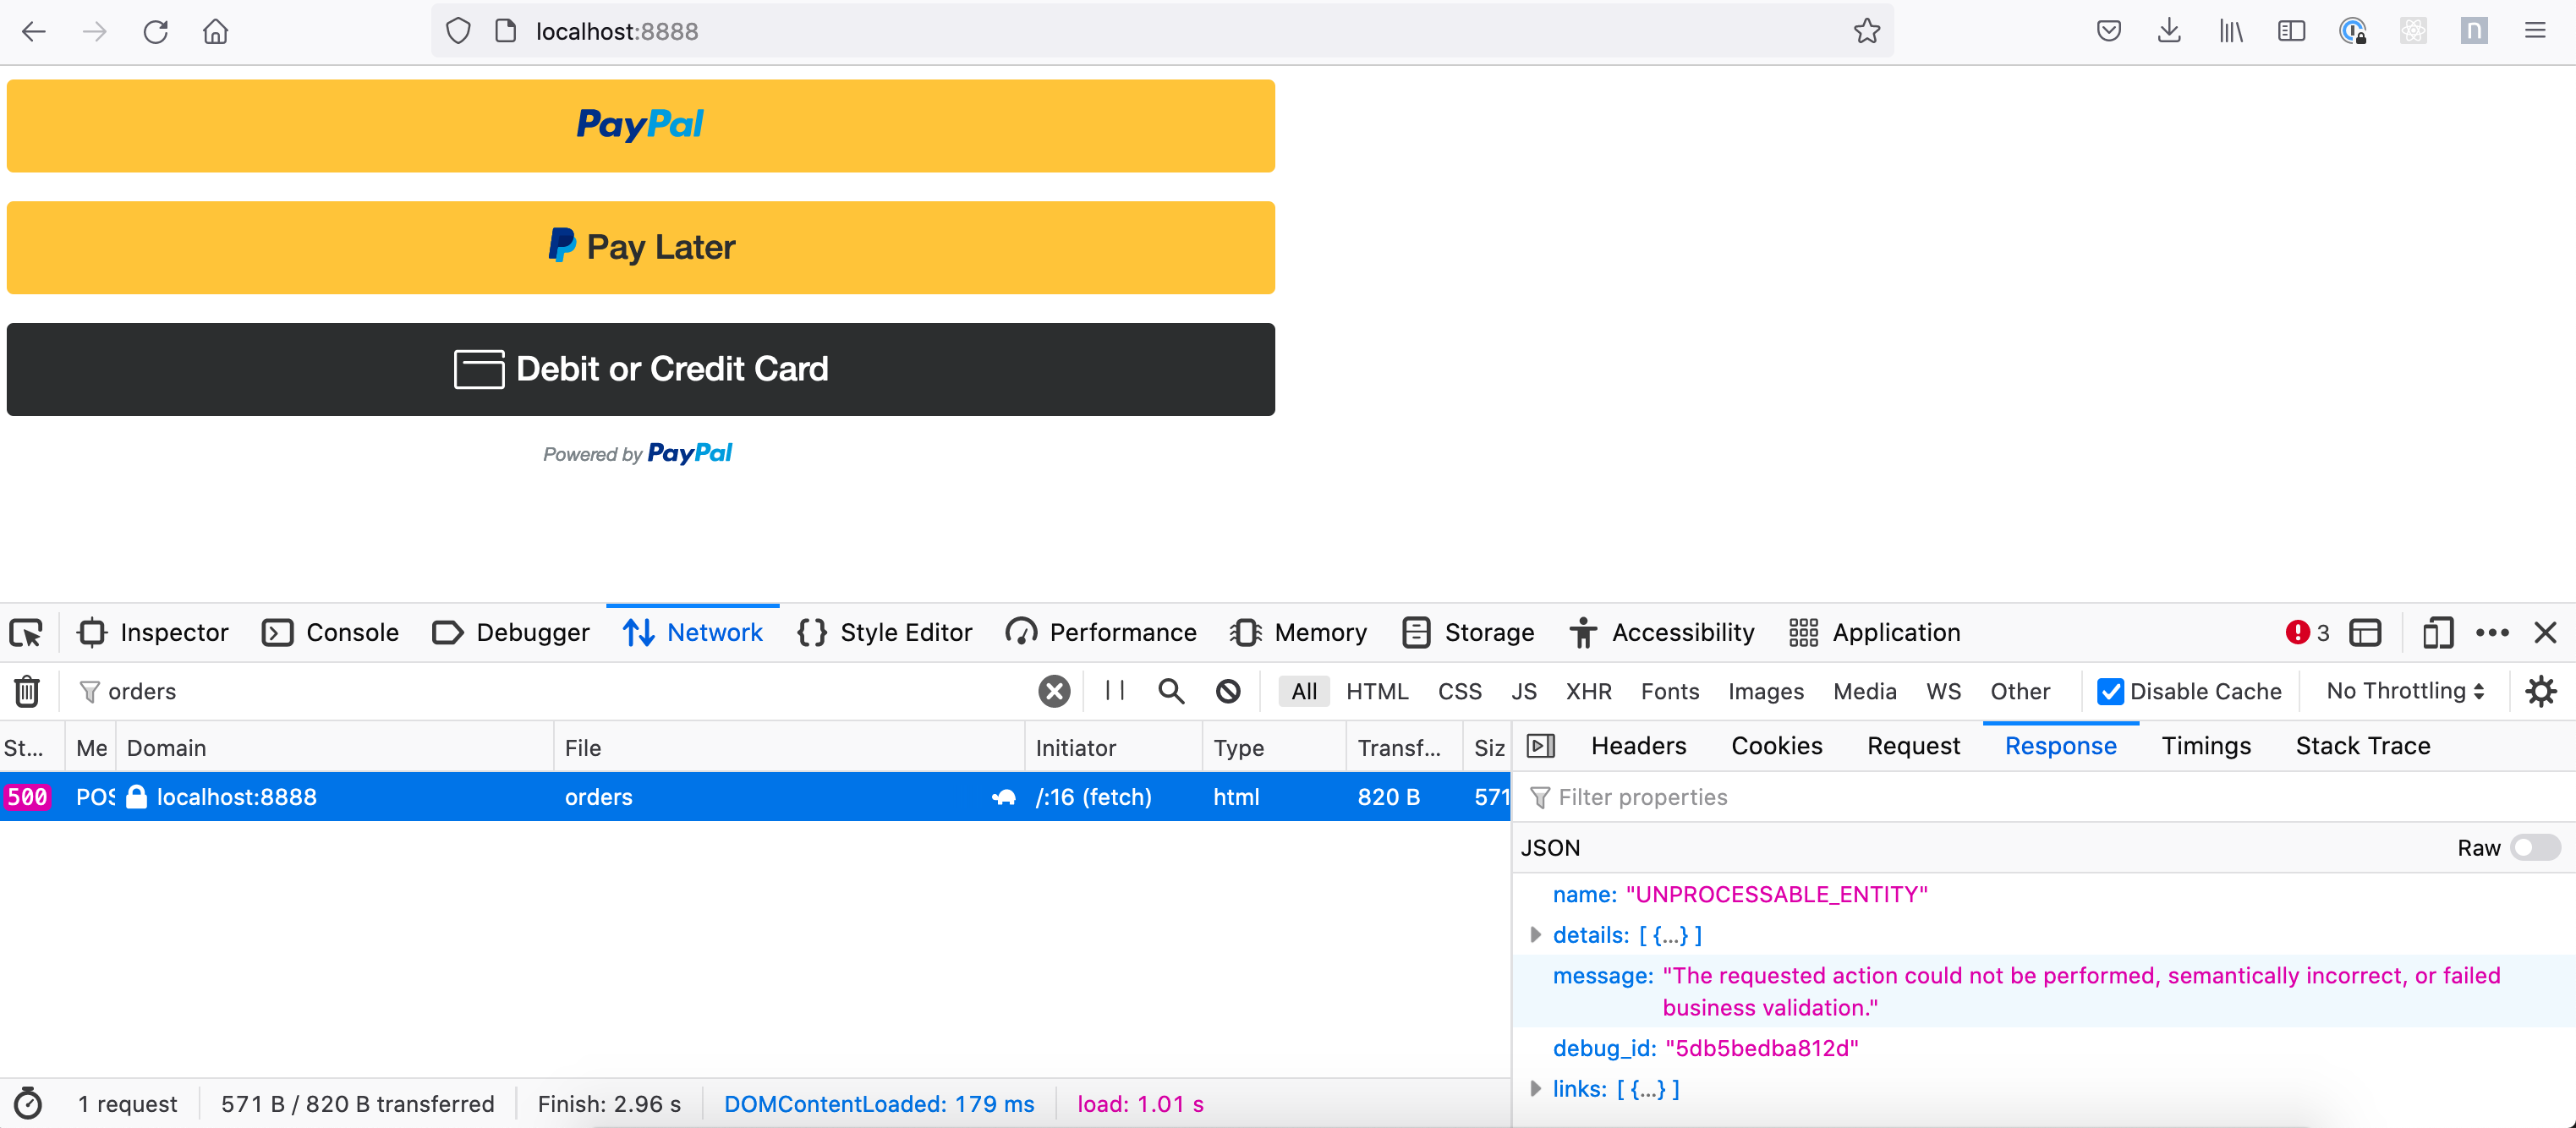The width and height of the screenshot is (2576, 1128).
Task: Click the URL address bar
Action: pos(1160,32)
